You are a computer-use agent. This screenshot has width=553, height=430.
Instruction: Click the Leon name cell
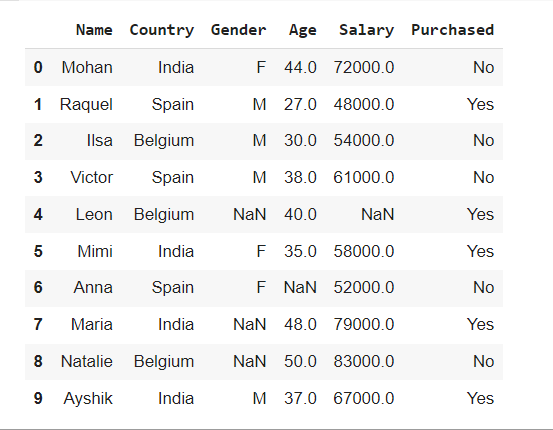click(94, 214)
